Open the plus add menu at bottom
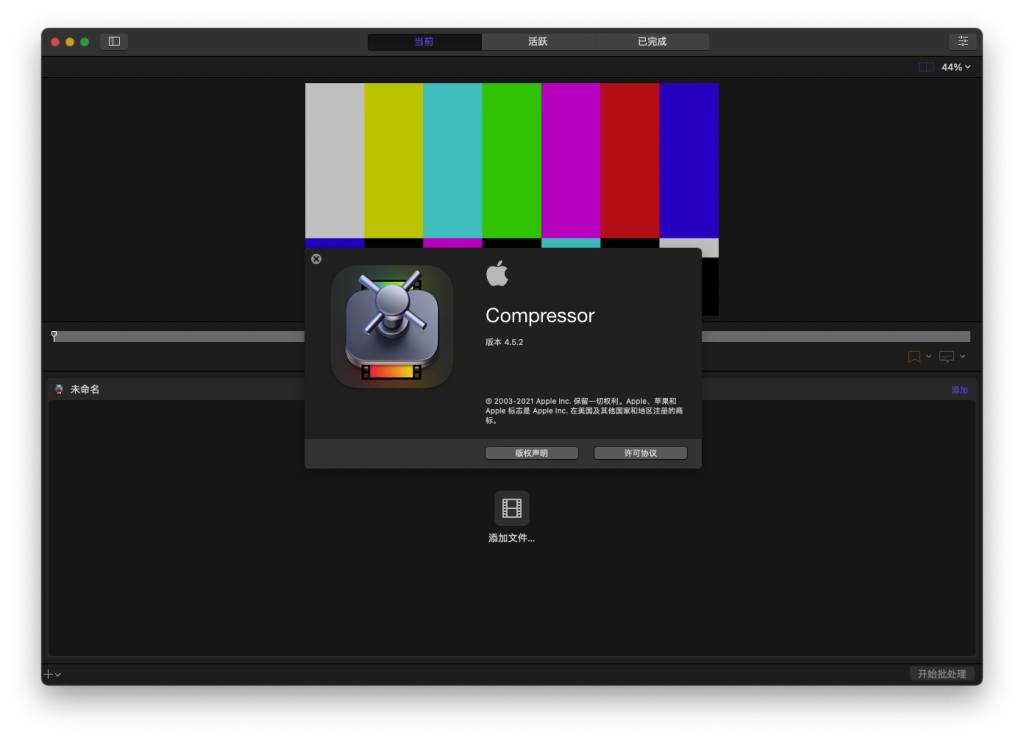The image size is (1024, 740). click(x=52, y=674)
